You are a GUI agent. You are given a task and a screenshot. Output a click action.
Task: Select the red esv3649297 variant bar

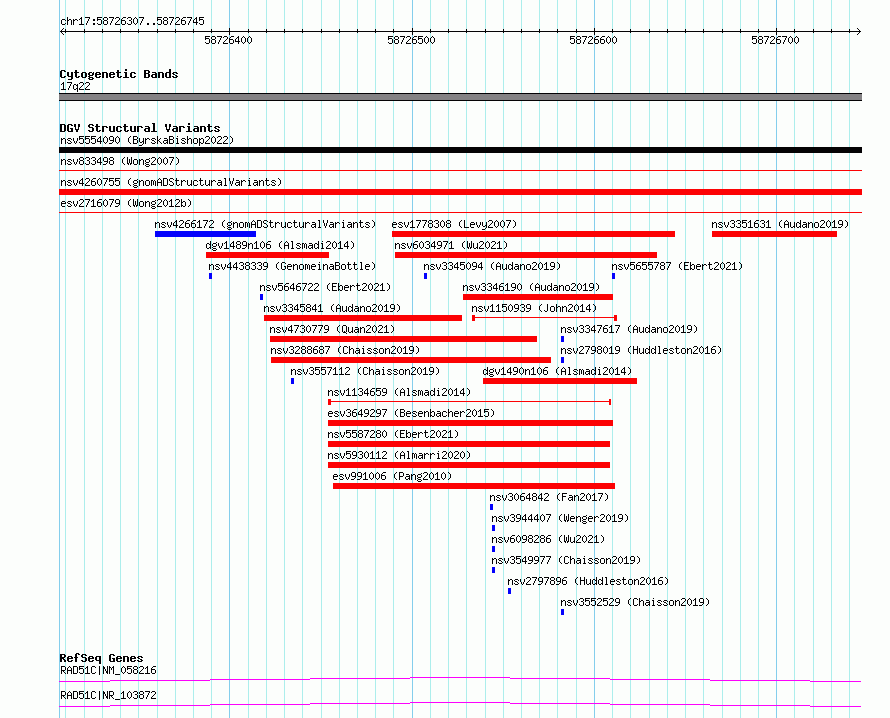coord(470,423)
